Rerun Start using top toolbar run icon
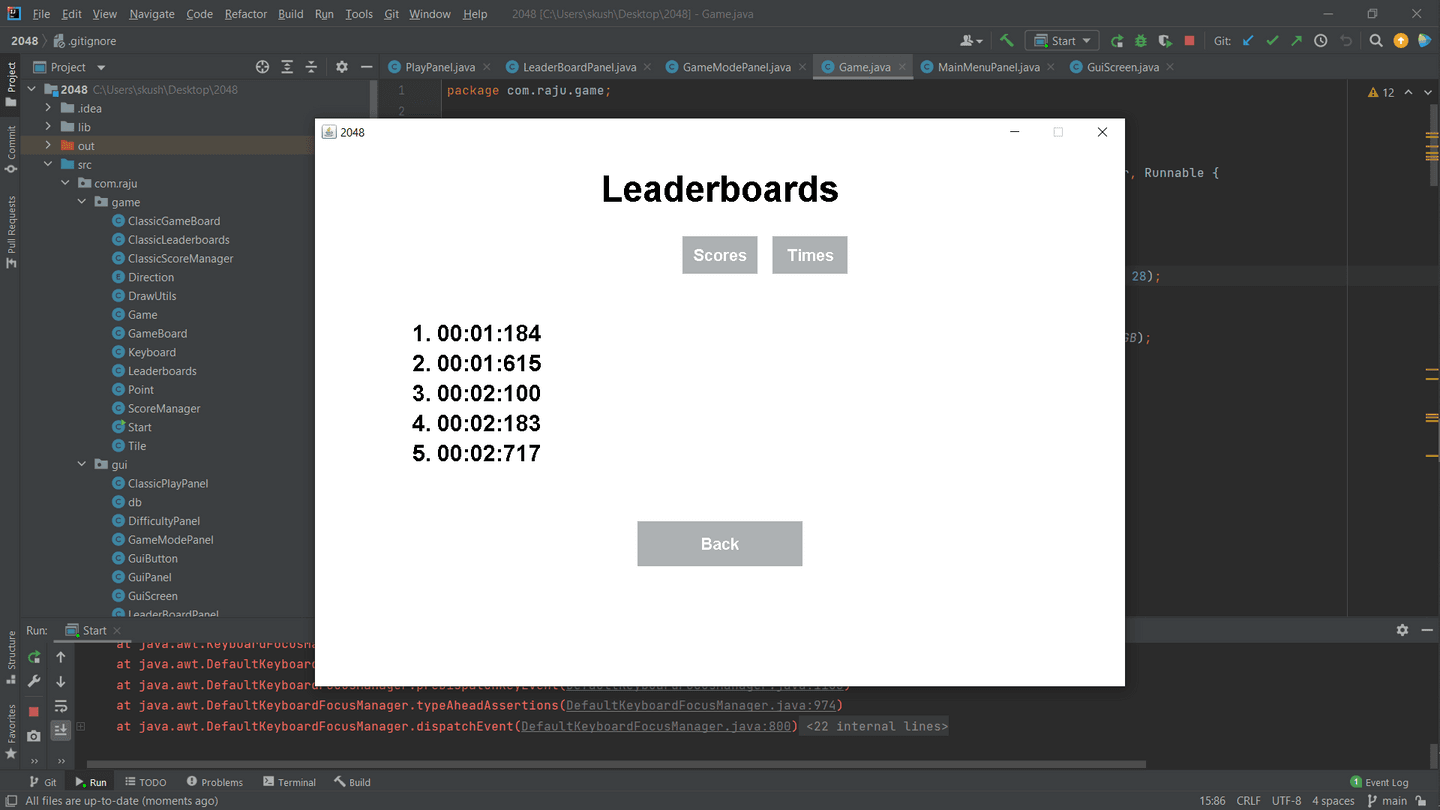This screenshot has width=1440, height=810. tap(1117, 41)
